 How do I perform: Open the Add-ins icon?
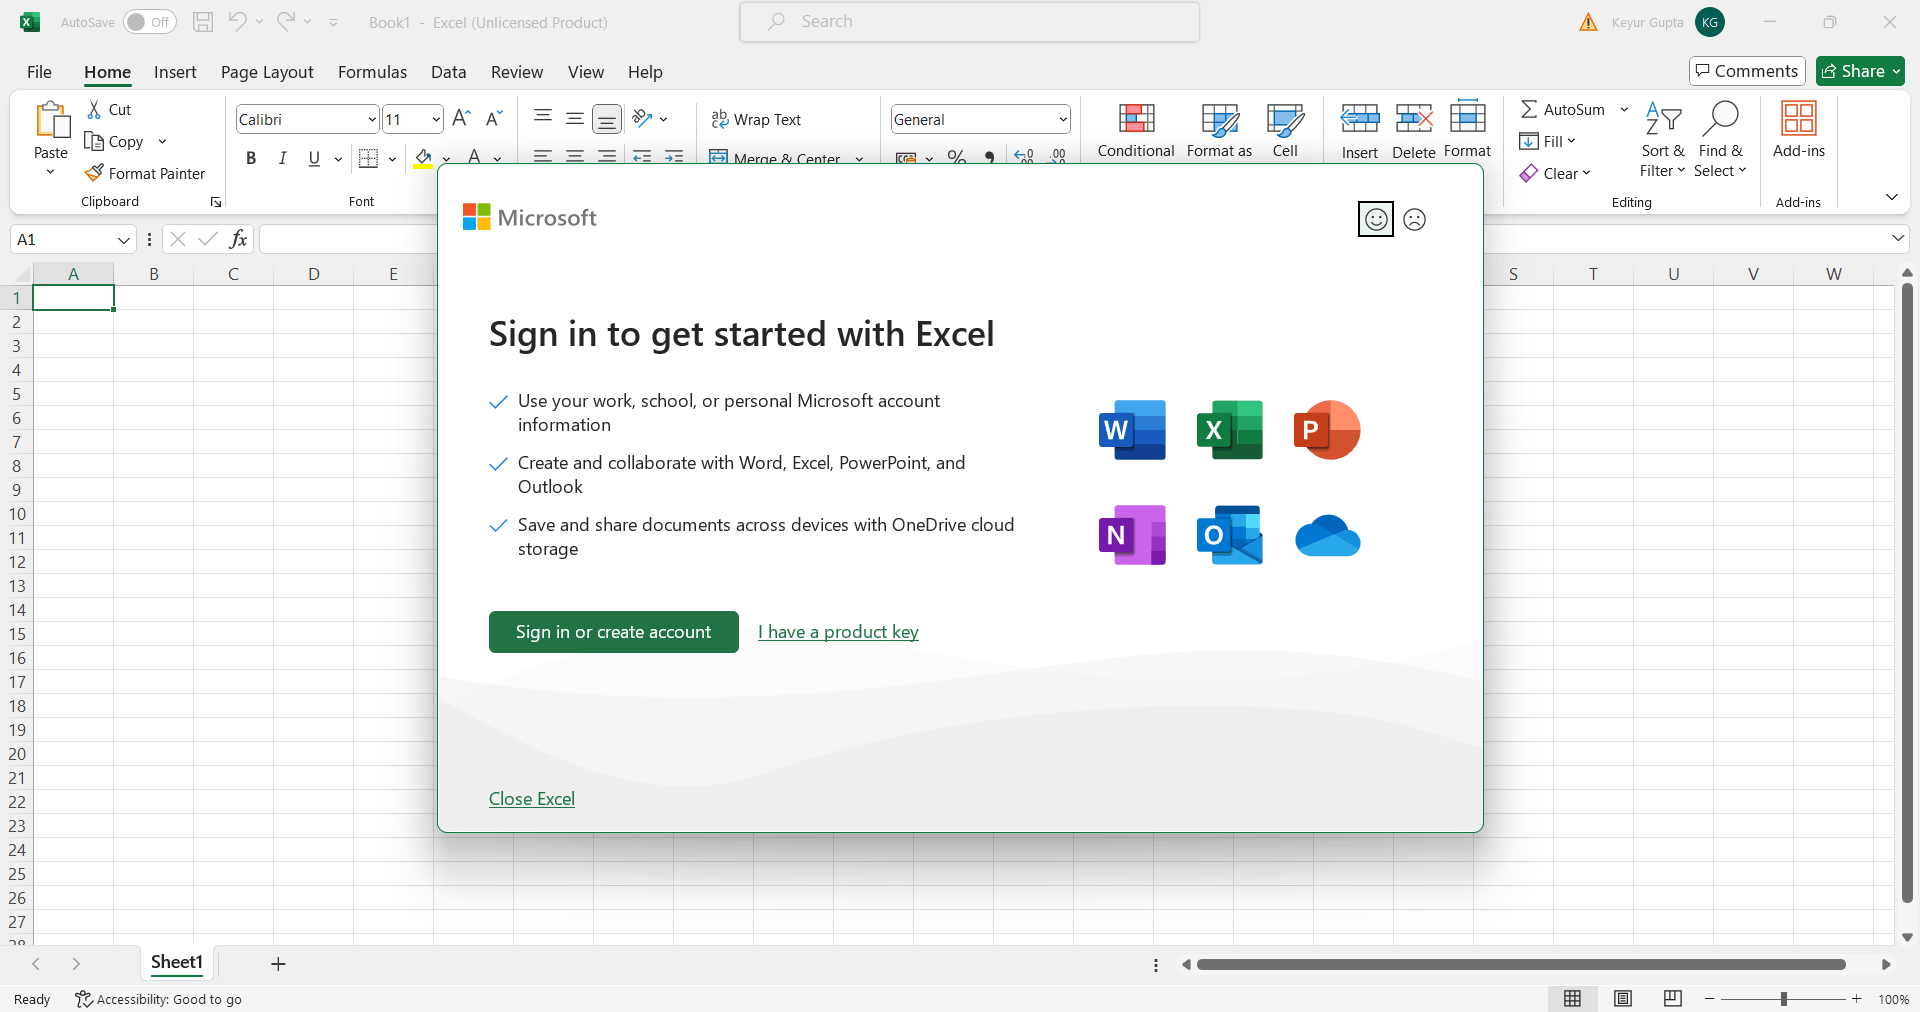pyautogui.click(x=1799, y=118)
